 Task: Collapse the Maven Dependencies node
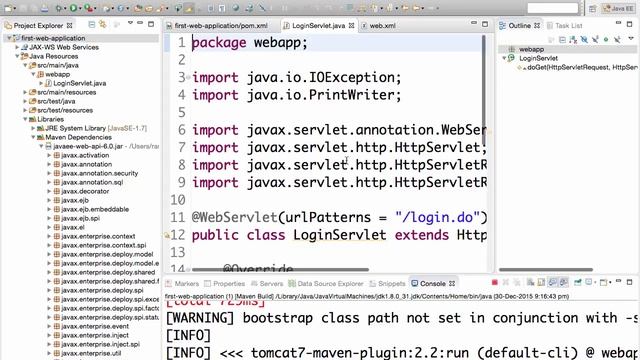33,137
